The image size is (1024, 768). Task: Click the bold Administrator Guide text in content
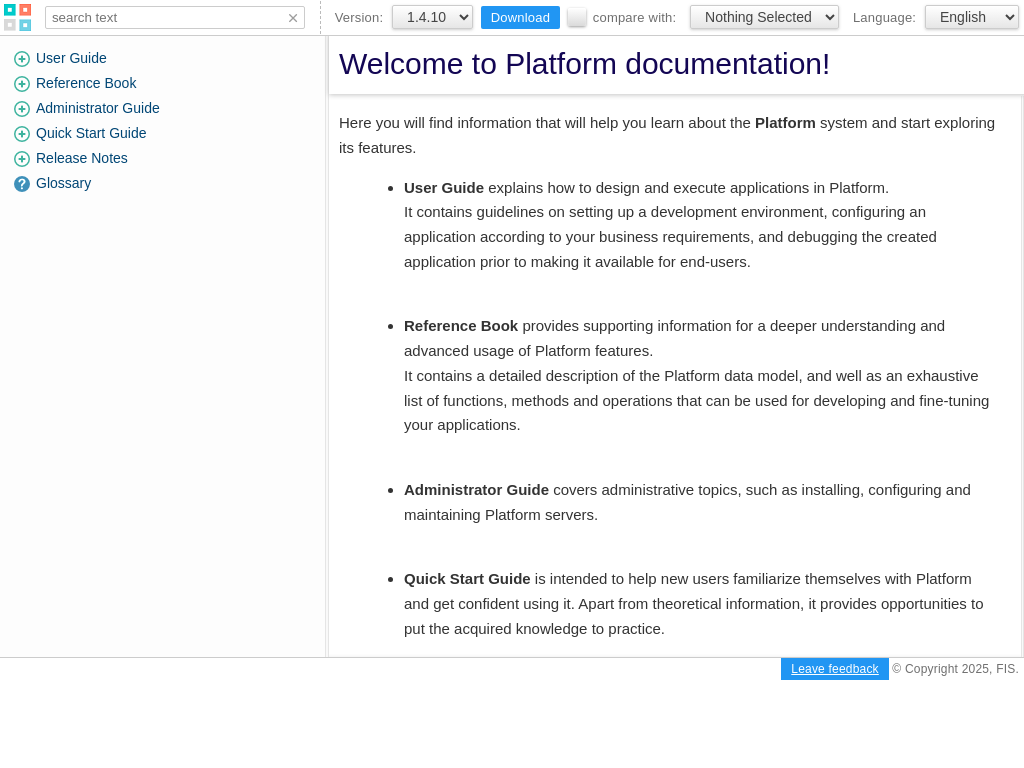click(477, 490)
